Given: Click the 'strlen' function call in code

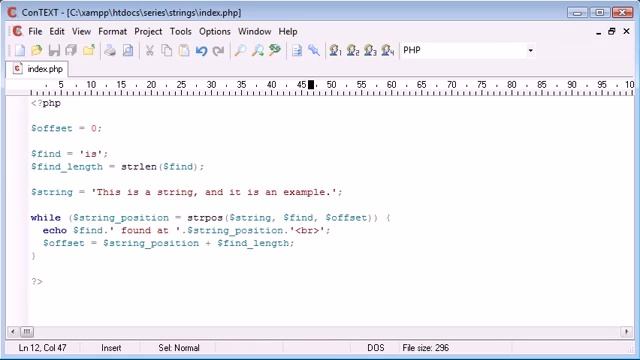Looking at the screenshot, I should pos(139,167).
